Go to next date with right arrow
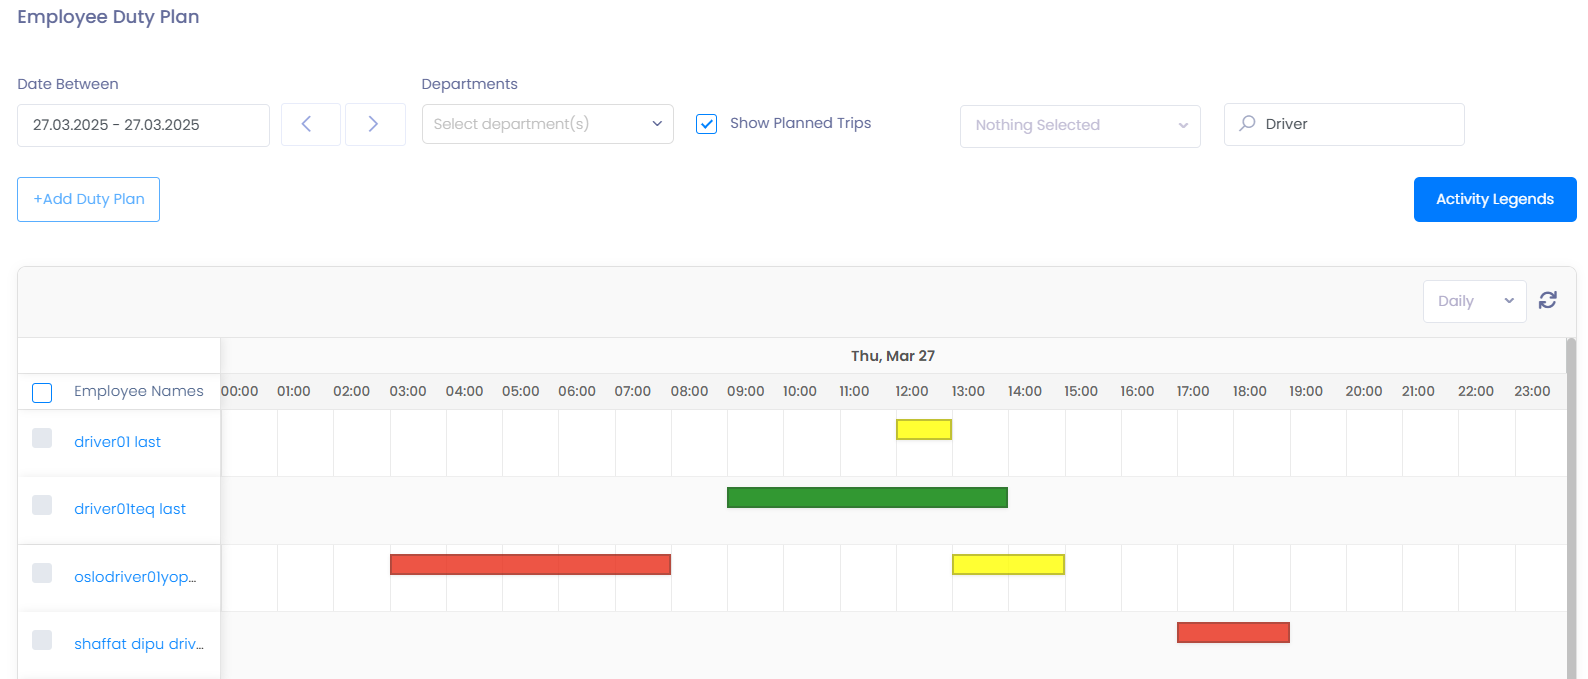This screenshot has width=1588, height=679. 373,124
